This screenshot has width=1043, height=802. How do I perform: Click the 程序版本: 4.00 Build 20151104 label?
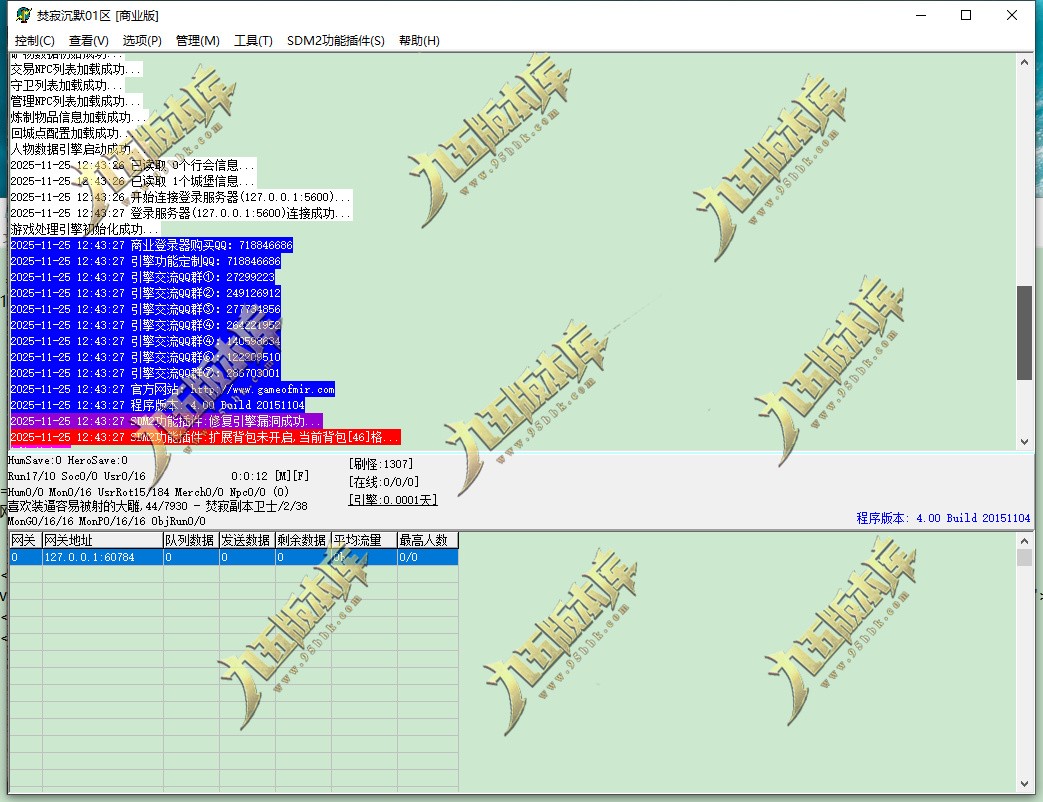[x=943, y=518]
